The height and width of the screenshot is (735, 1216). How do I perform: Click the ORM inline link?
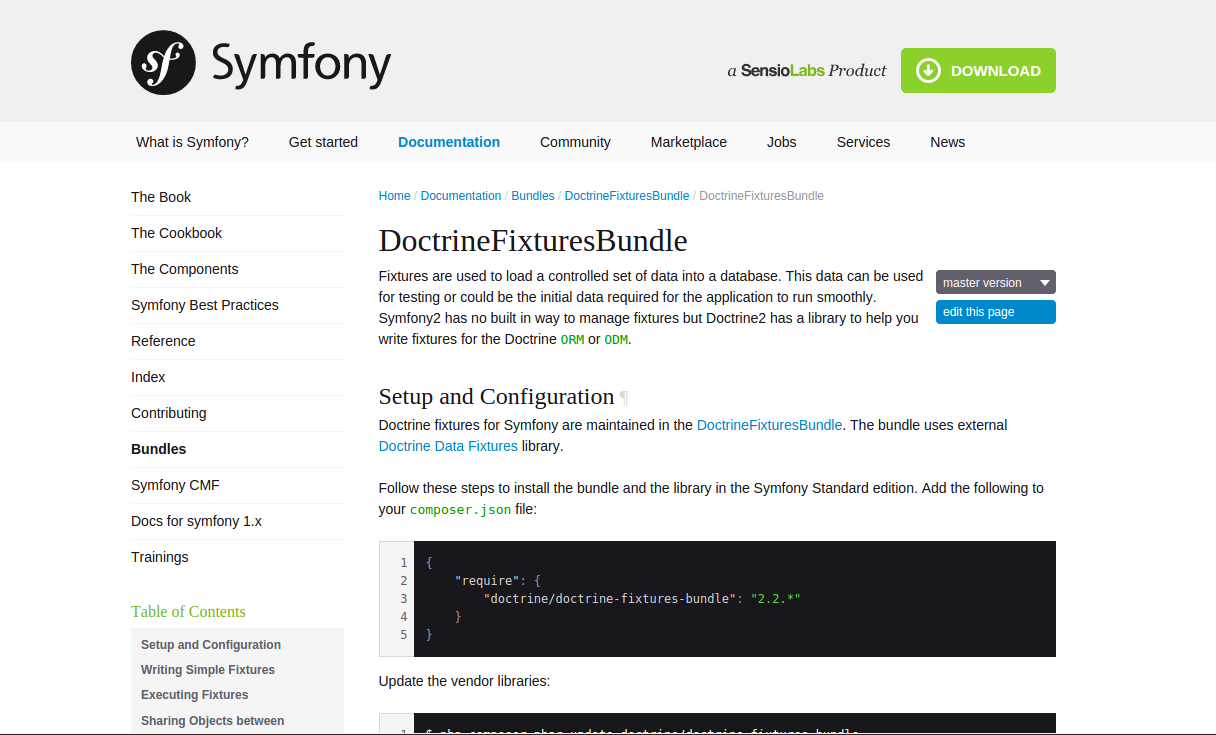[572, 340]
